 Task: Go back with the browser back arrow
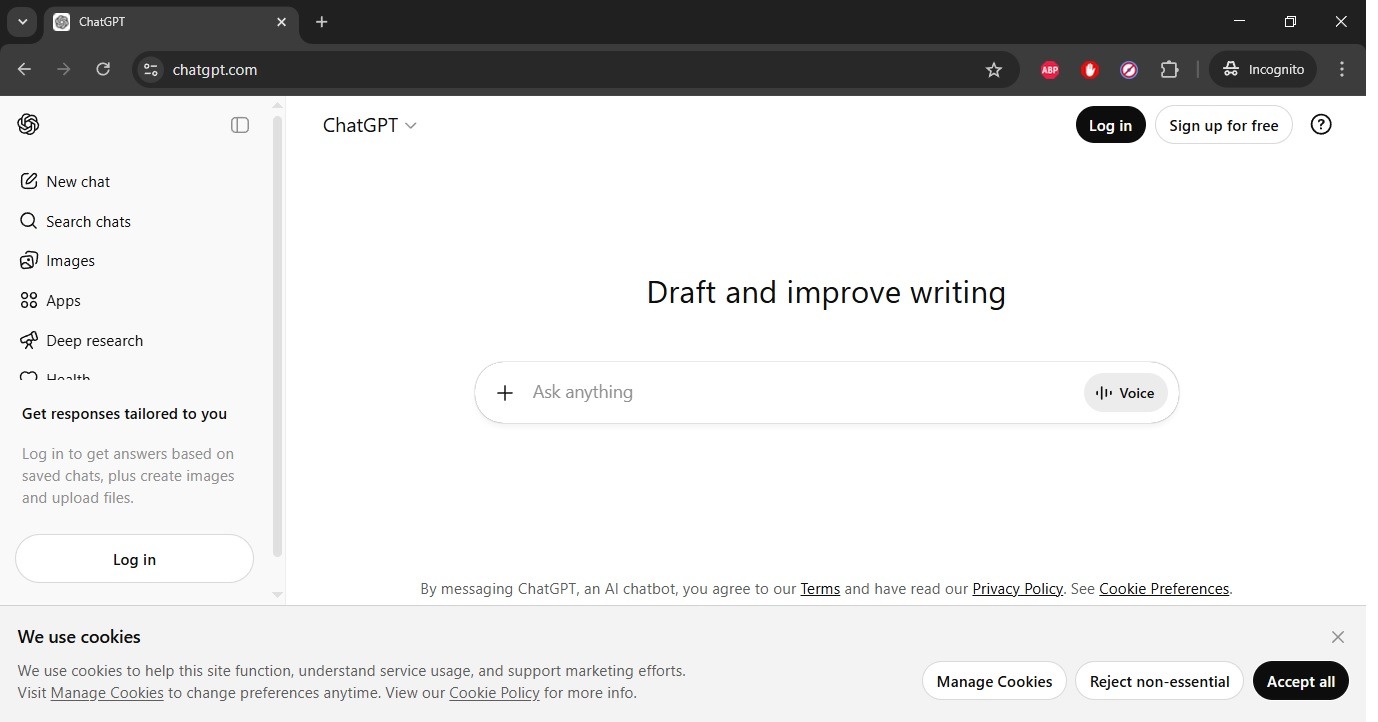25,69
